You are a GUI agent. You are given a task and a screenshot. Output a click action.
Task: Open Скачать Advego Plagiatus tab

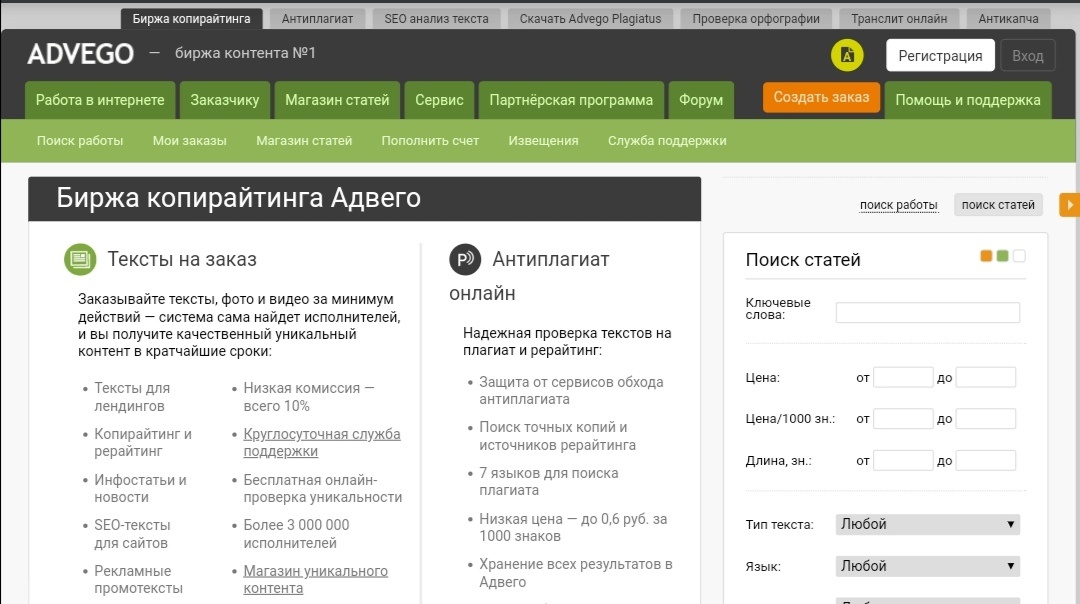tap(590, 19)
